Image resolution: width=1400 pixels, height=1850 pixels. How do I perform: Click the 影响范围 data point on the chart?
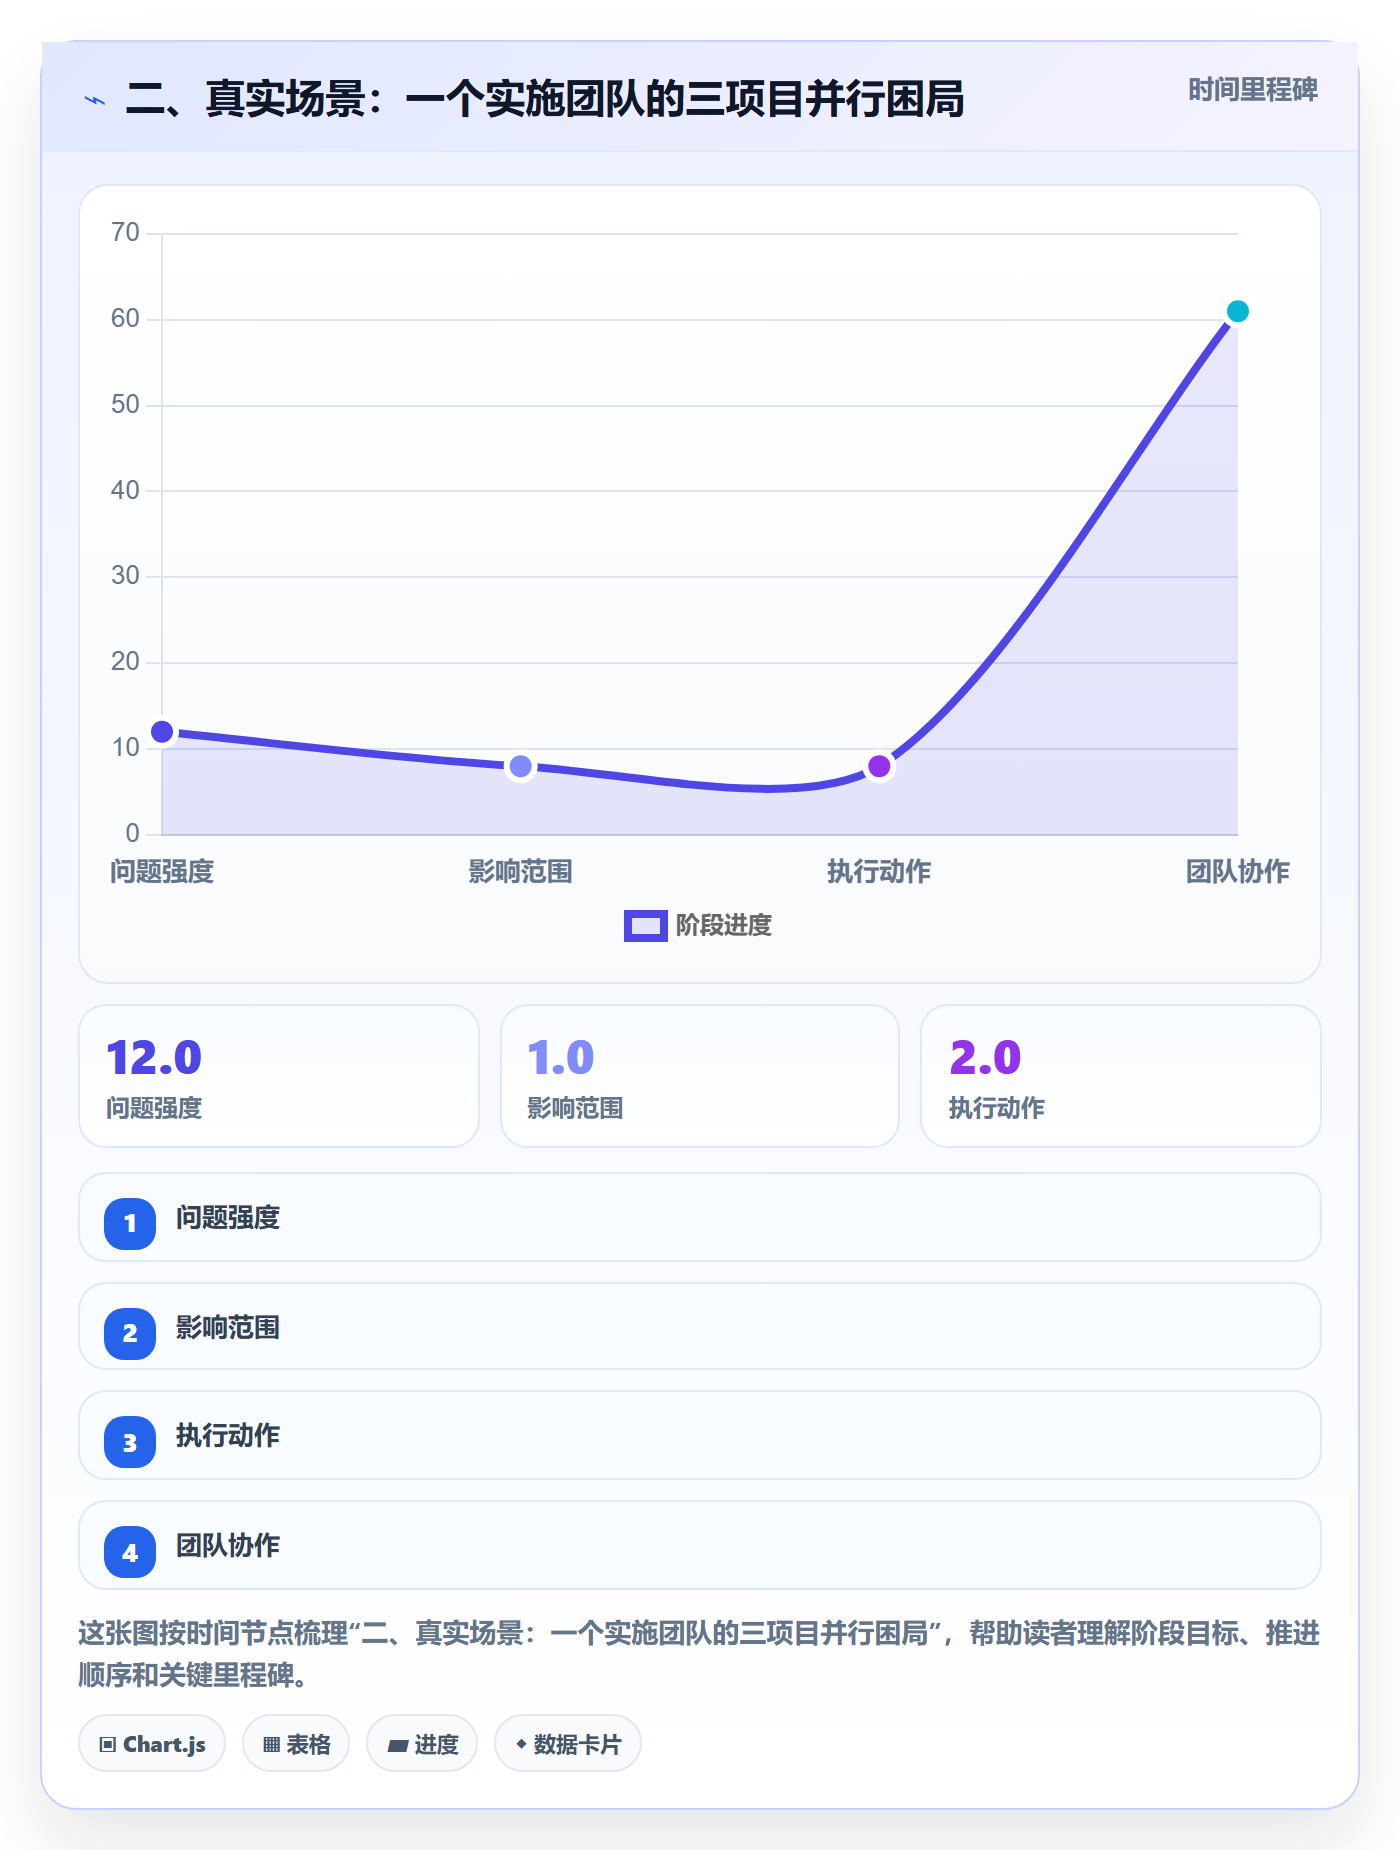(521, 767)
